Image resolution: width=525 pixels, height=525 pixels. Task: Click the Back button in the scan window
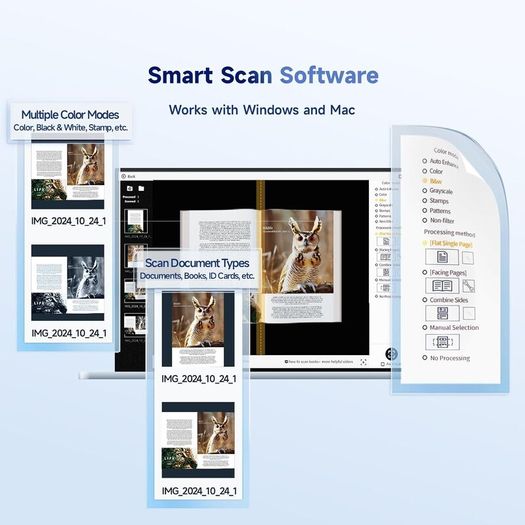(x=128, y=176)
